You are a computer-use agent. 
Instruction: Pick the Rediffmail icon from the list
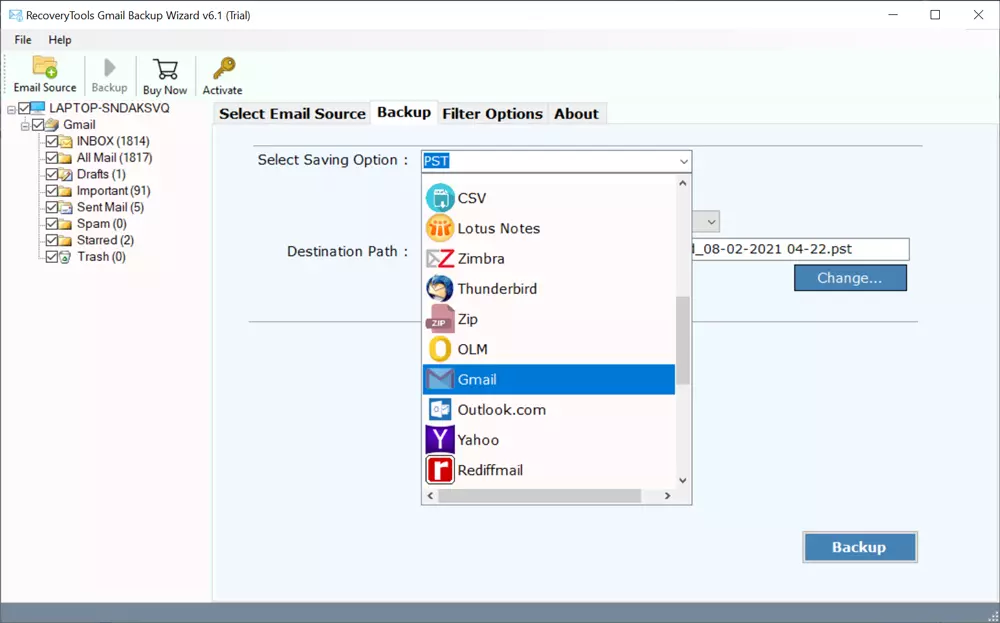coord(440,470)
